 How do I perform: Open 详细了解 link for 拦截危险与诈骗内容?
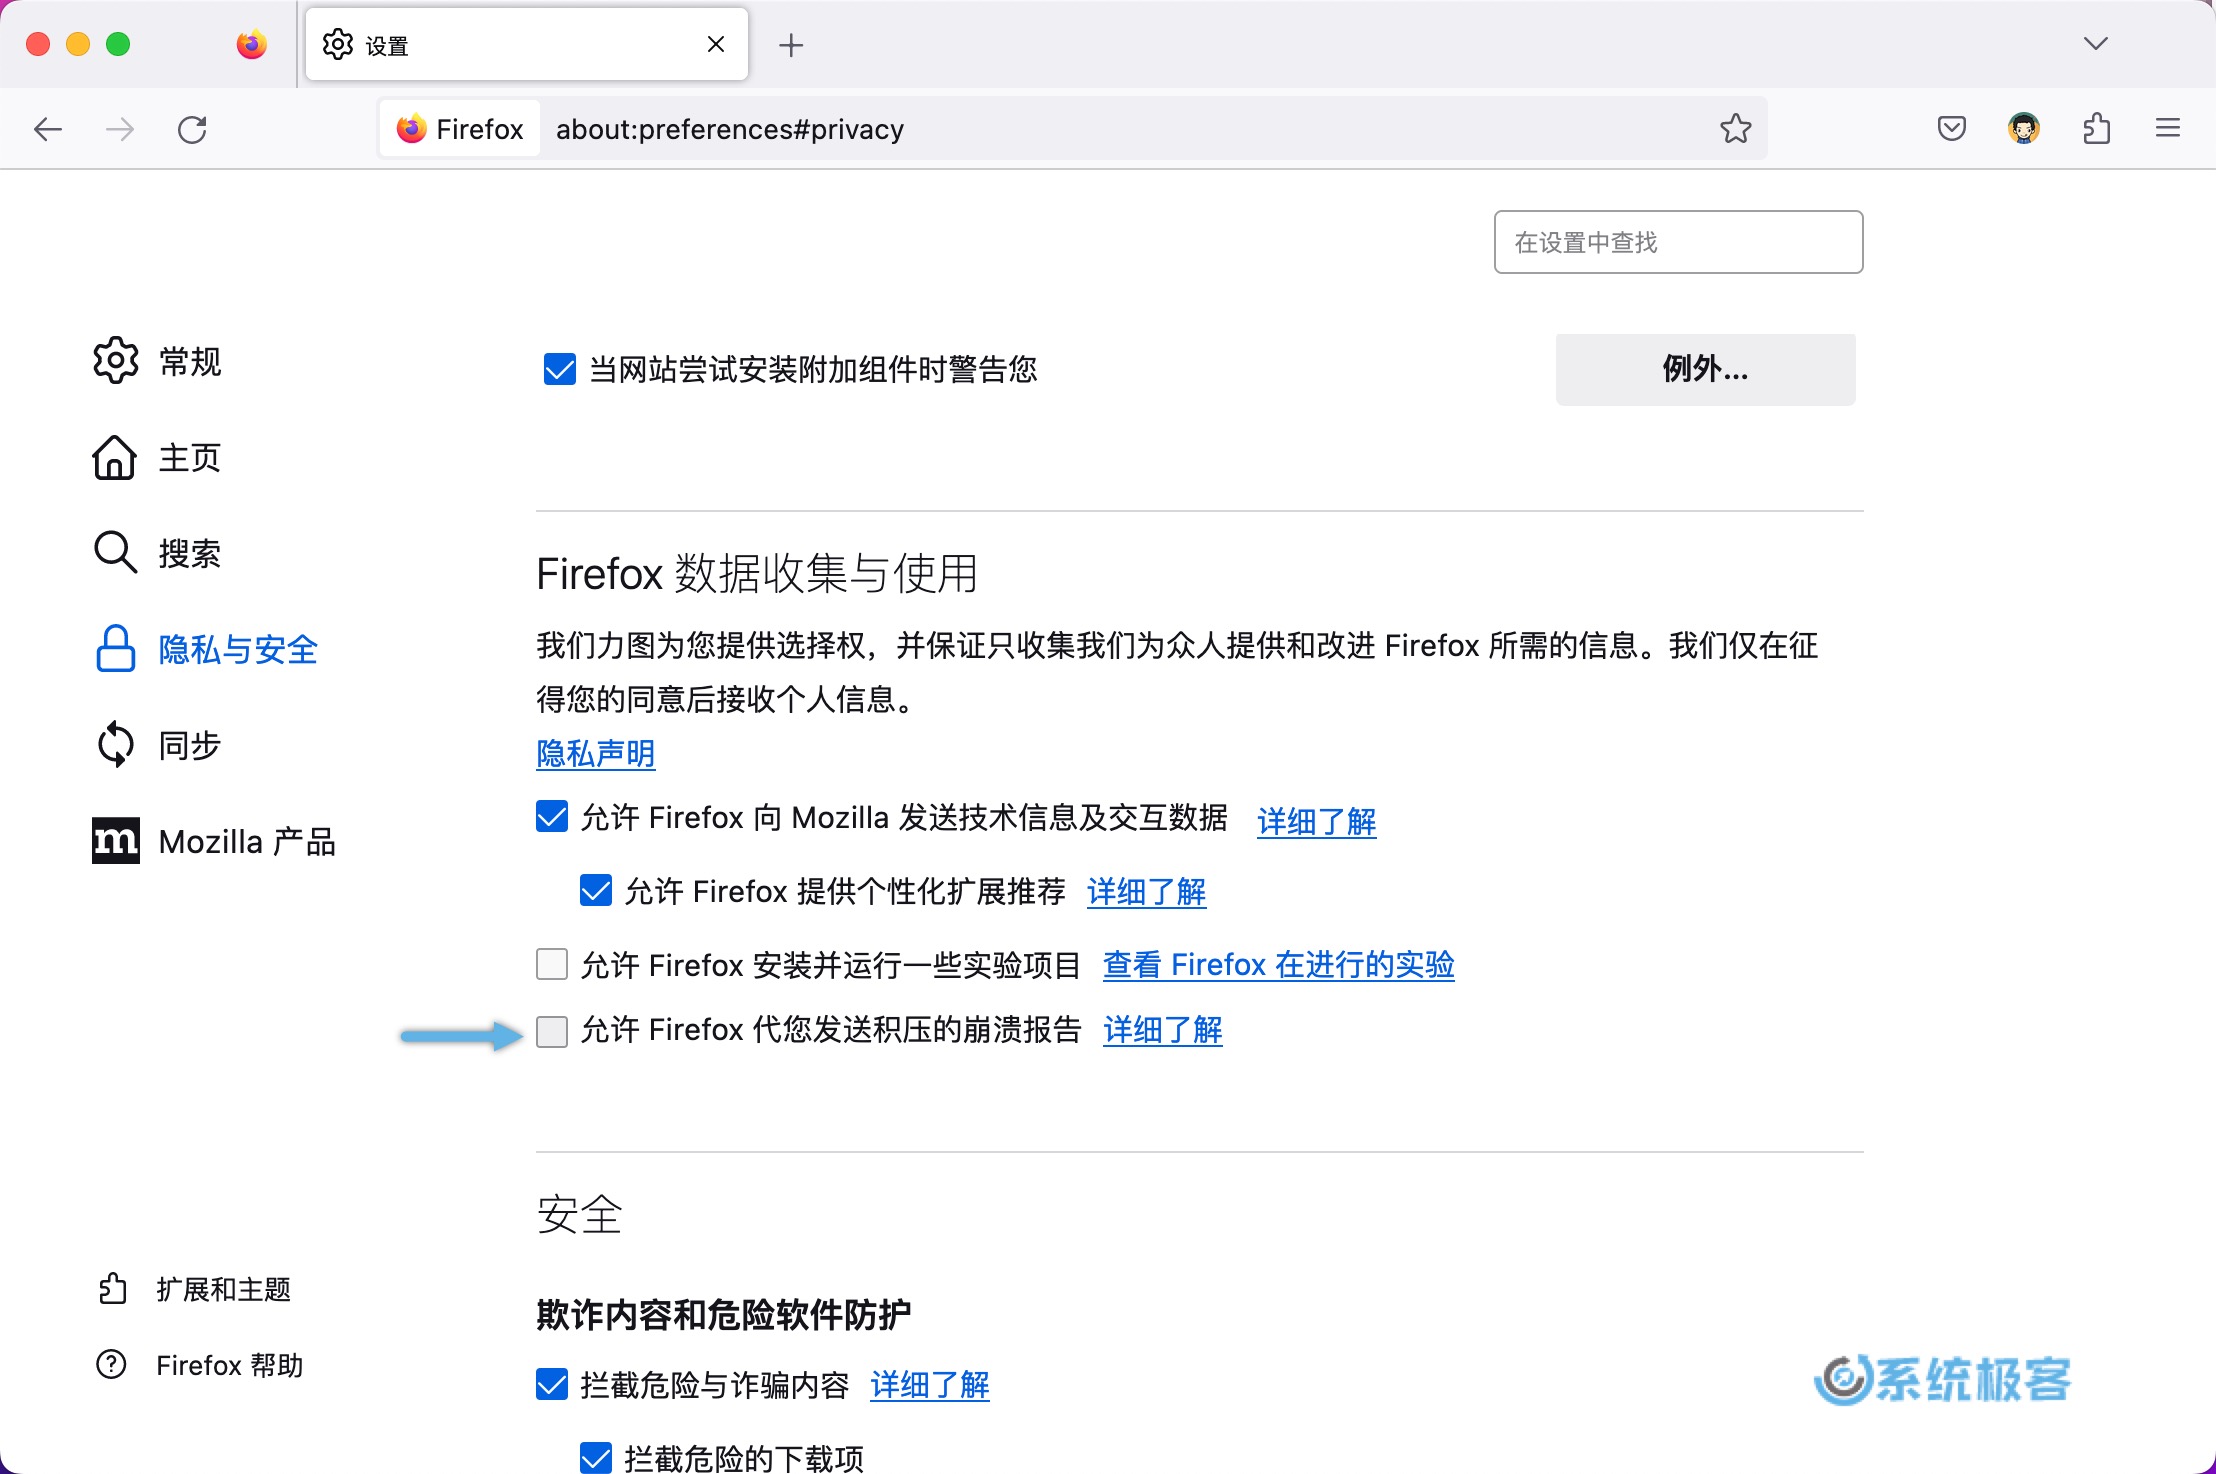(930, 1384)
